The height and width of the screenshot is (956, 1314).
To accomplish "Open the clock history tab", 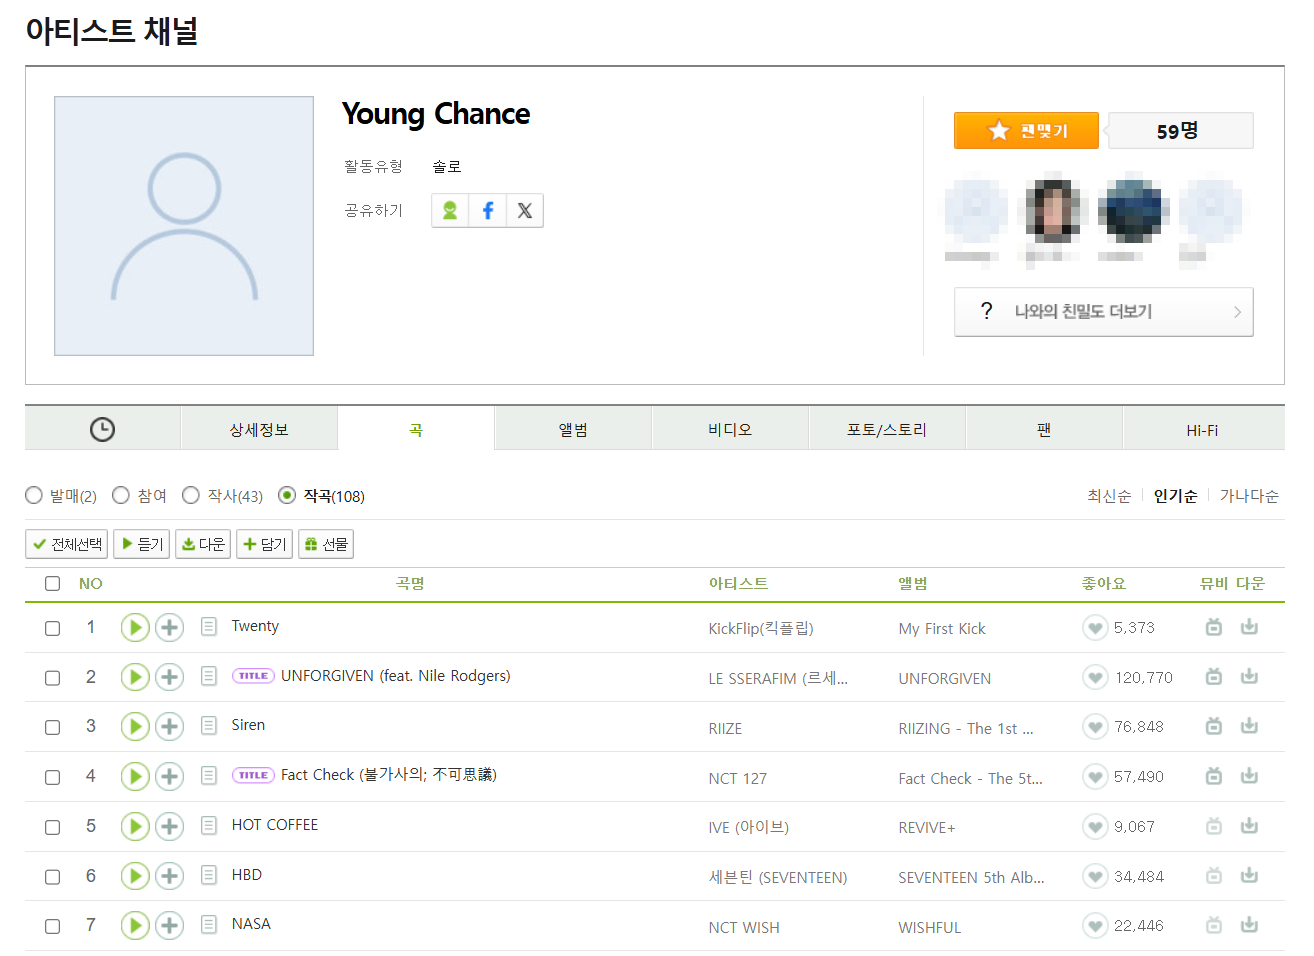I will [102, 430].
